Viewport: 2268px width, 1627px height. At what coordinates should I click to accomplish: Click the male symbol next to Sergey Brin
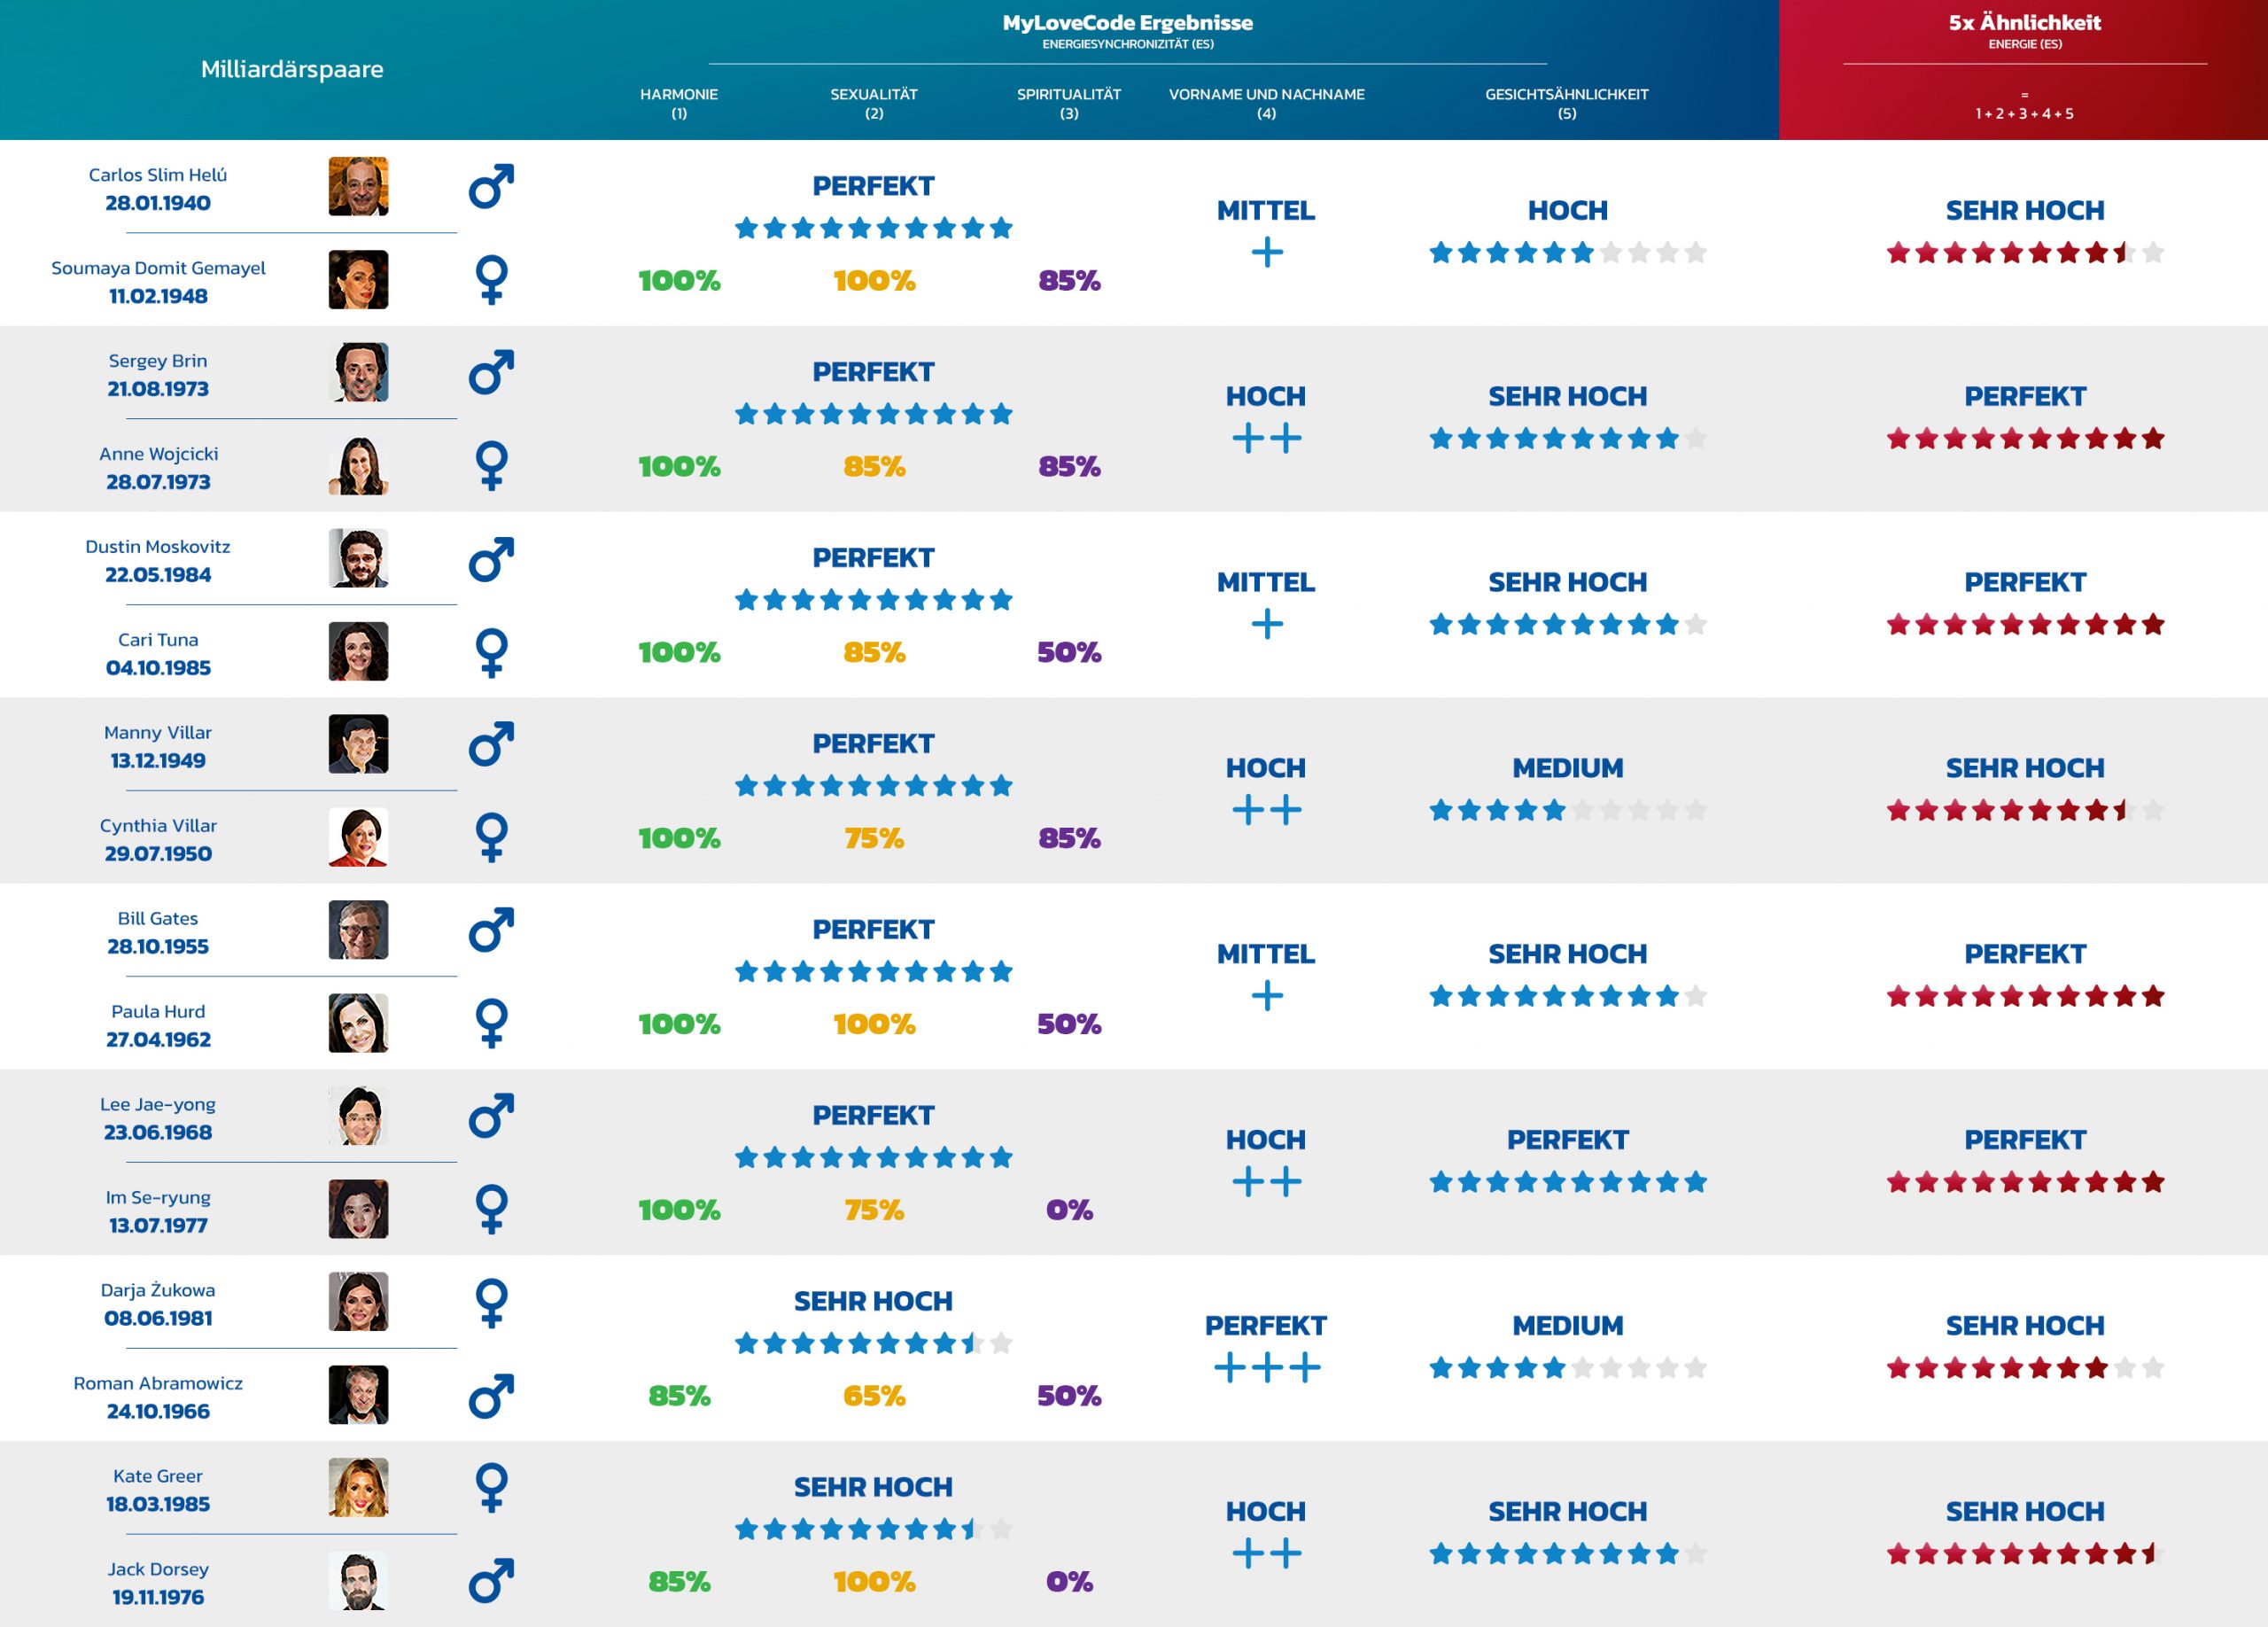click(x=491, y=373)
